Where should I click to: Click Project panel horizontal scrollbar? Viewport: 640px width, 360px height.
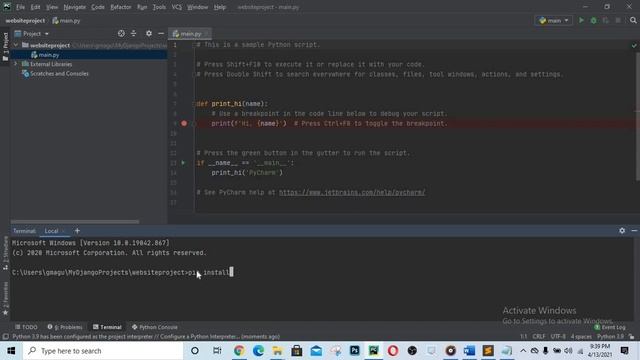tap(75, 222)
